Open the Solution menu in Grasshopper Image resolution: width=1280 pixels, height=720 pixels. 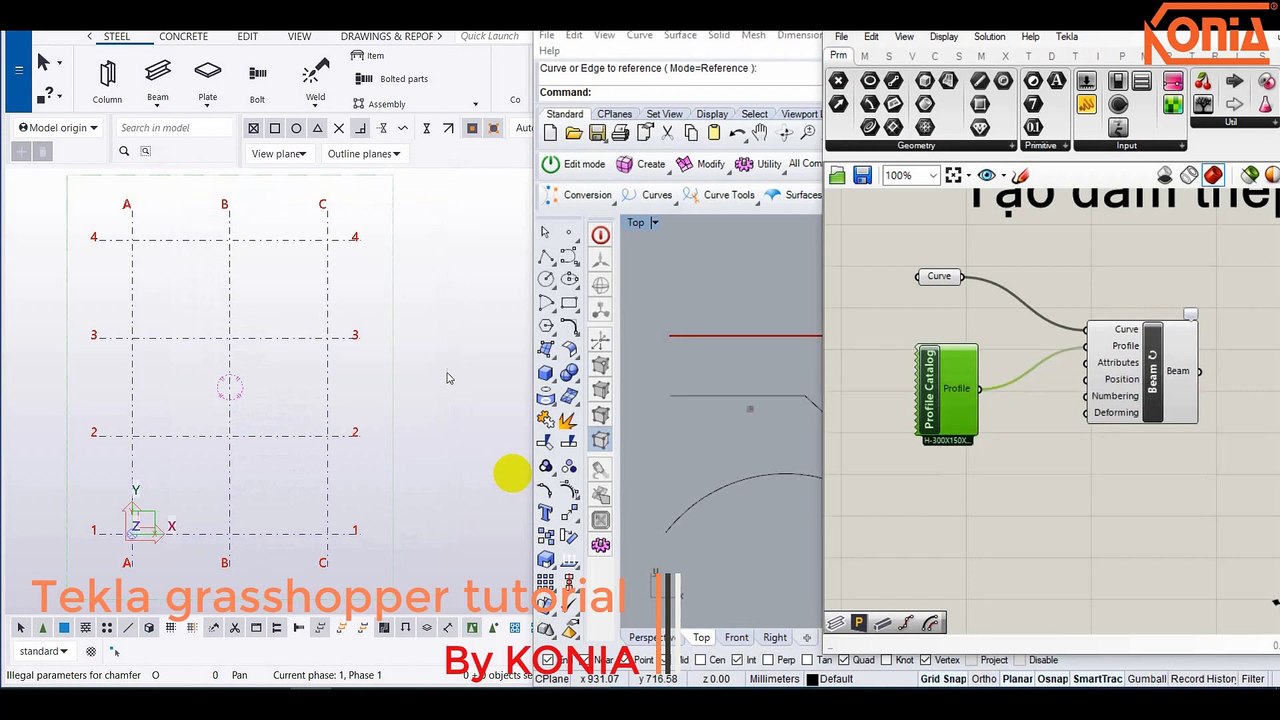tap(989, 37)
